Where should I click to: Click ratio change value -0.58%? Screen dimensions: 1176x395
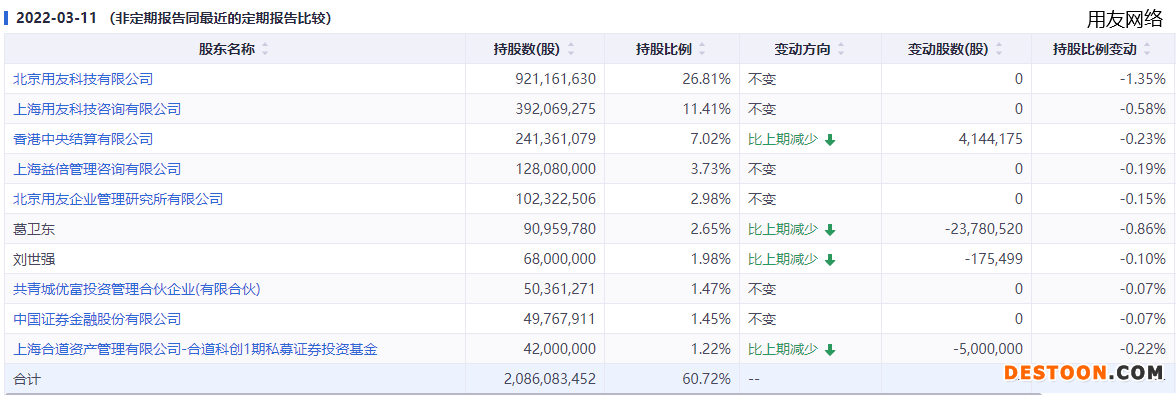pos(1142,109)
